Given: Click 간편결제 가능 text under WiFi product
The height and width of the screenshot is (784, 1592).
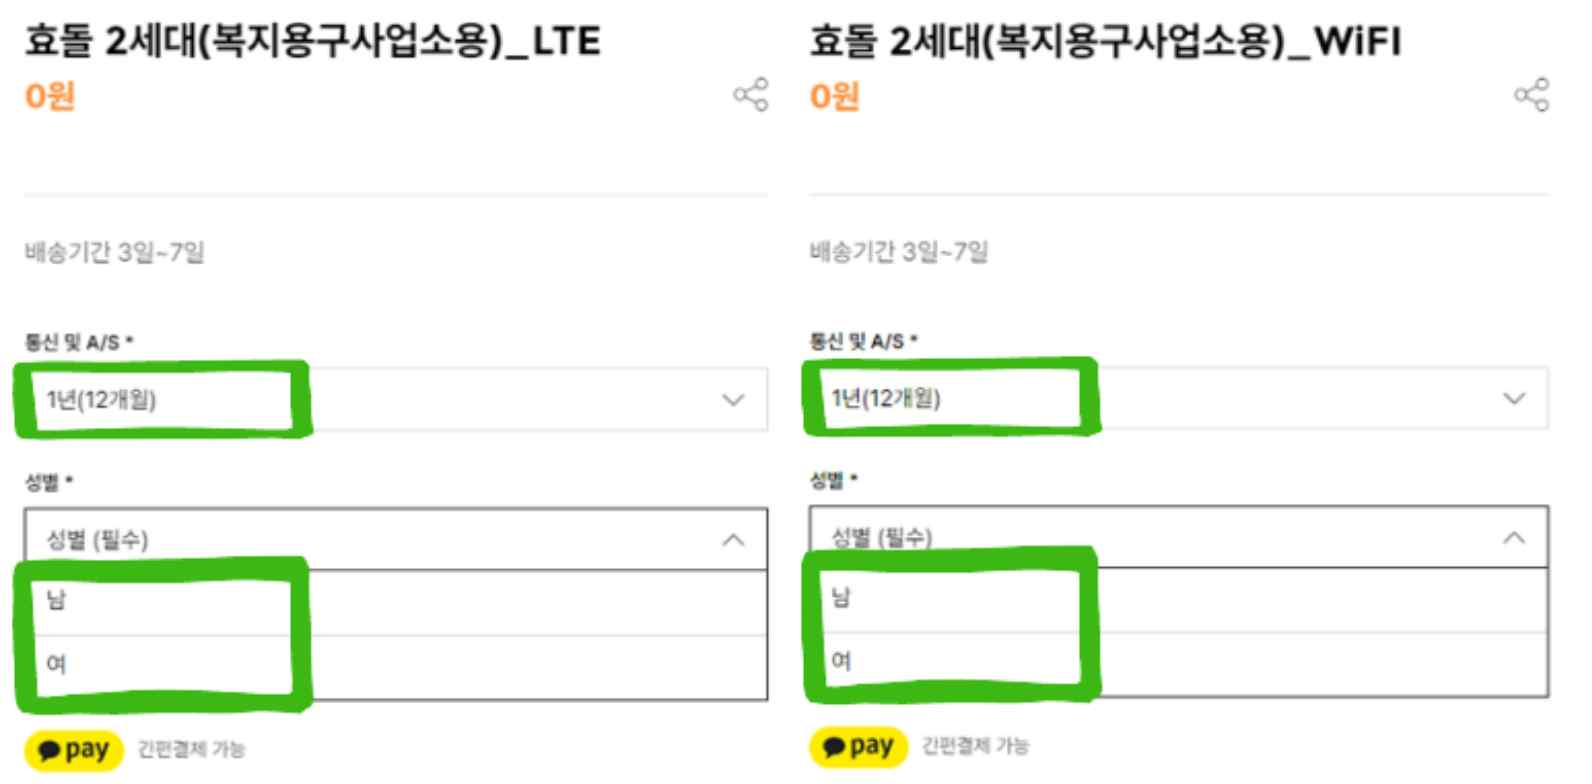Looking at the screenshot, I should tap(975, 746).
